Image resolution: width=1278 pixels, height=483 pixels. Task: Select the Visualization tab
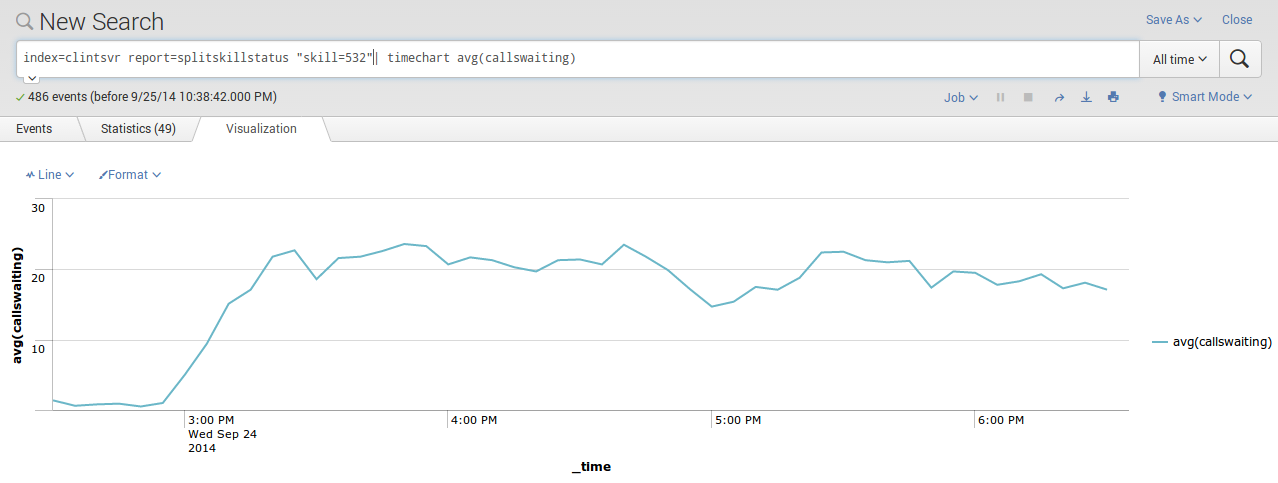pyautogui.click(x=261, y=129)
